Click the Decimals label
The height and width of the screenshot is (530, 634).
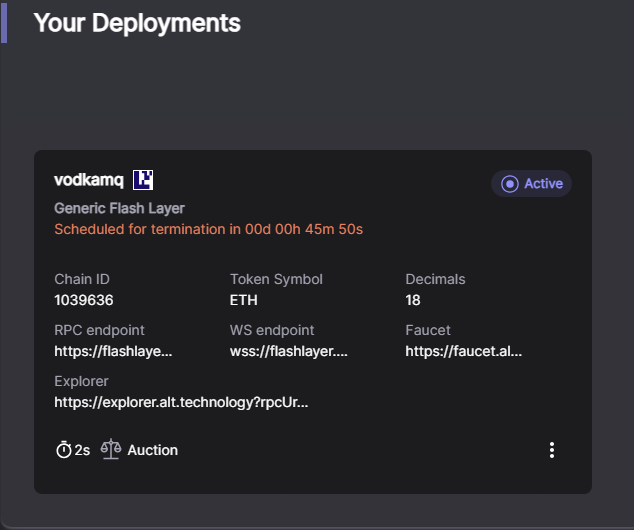tap(435, 279)
